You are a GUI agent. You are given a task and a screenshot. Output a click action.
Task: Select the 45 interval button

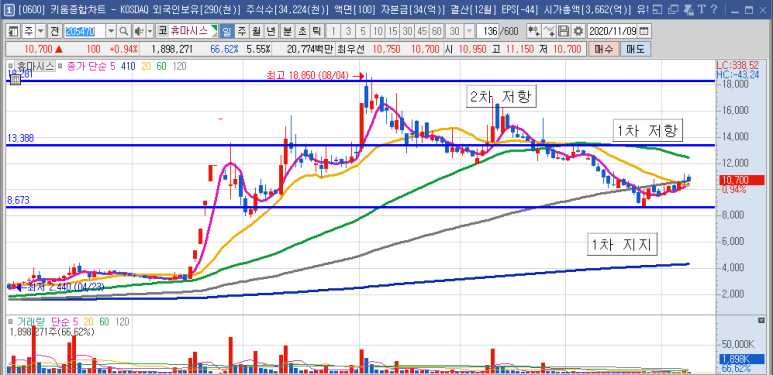pyautogui.click(x=422, y=32)
